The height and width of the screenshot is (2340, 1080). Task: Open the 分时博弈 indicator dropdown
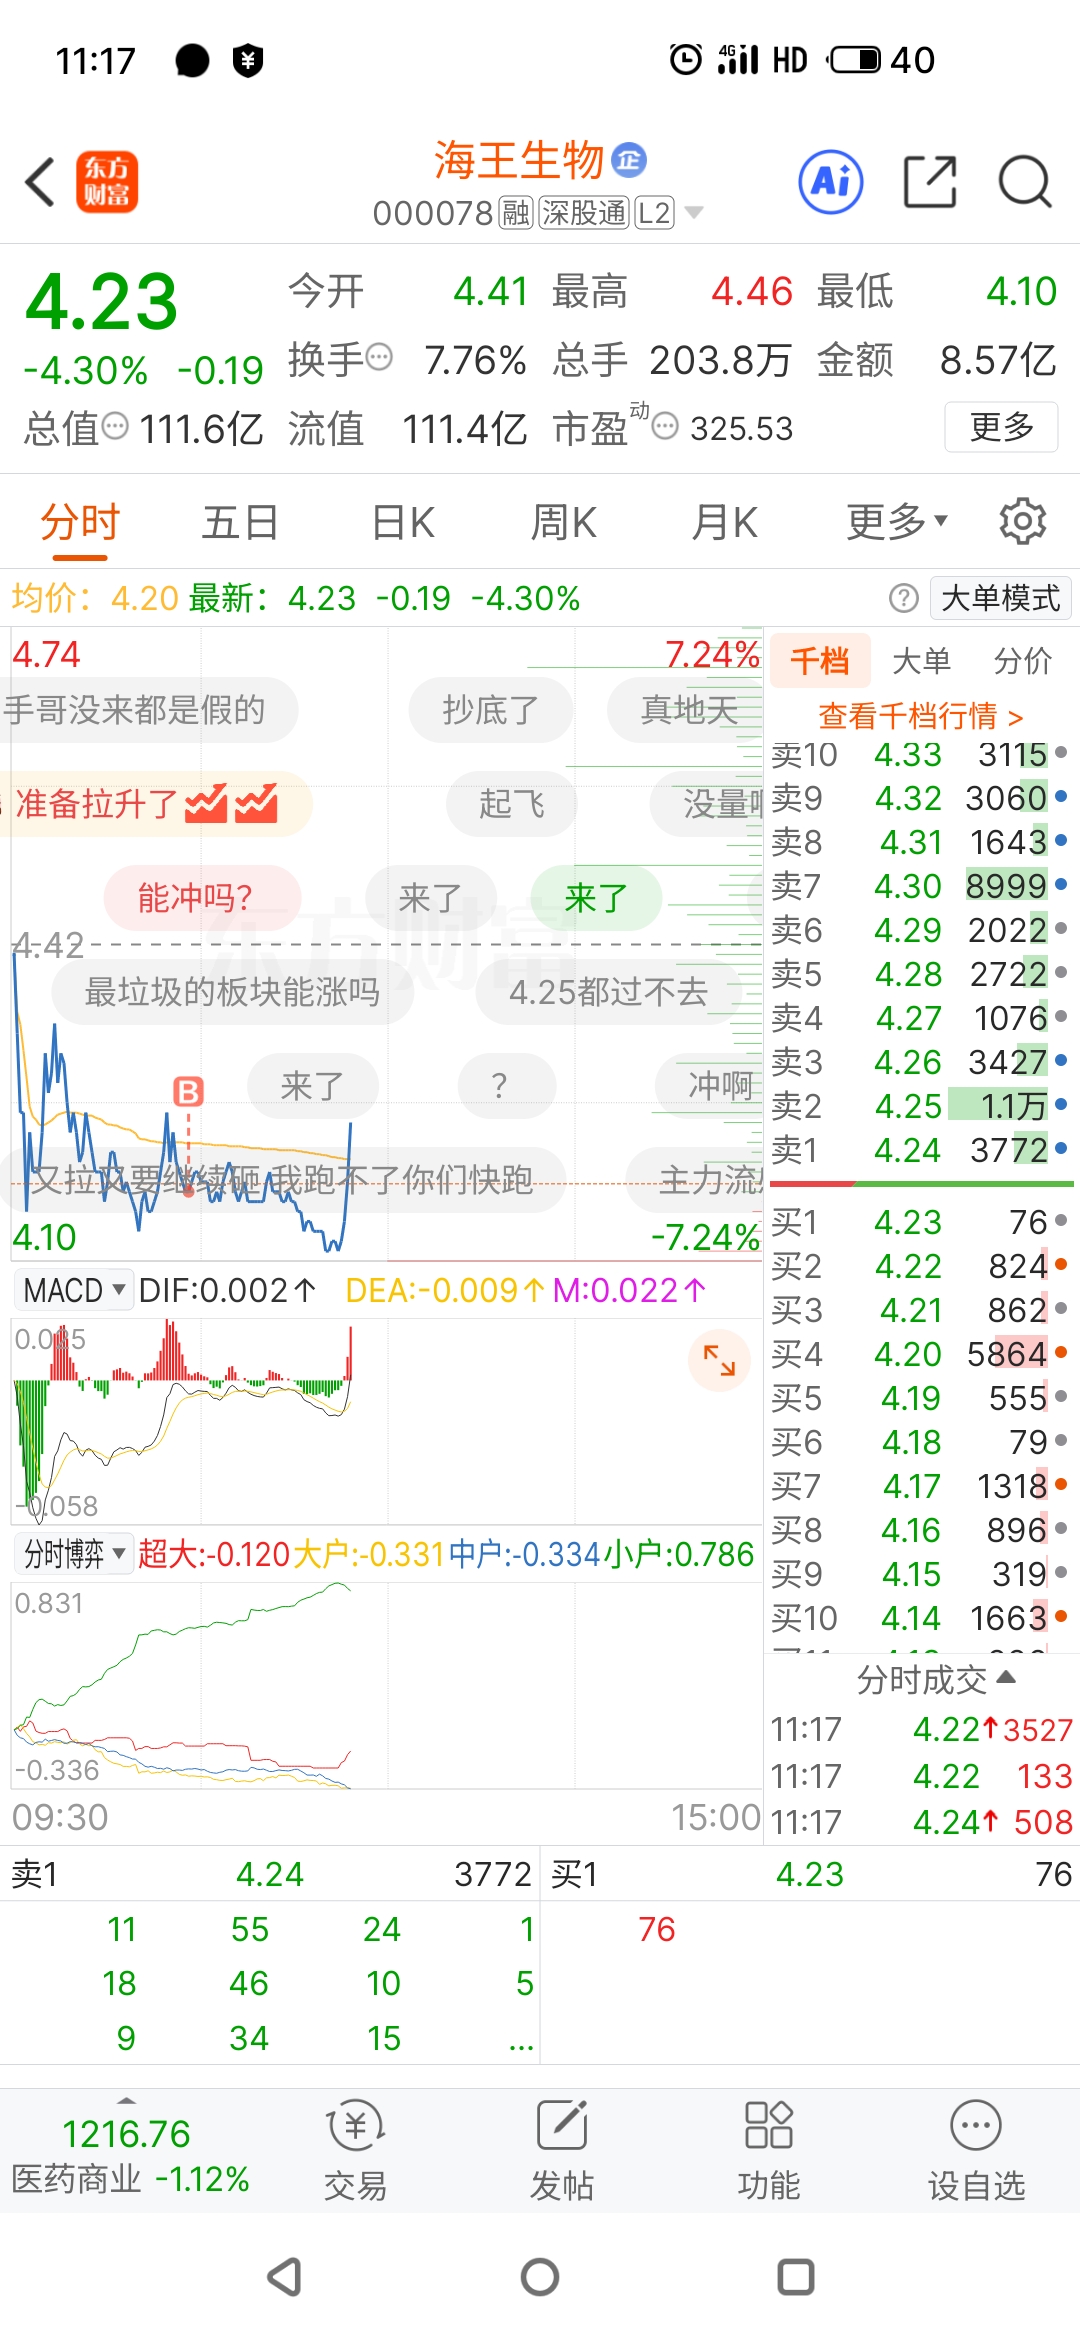pyautogui.click(x=75, y=1553)
